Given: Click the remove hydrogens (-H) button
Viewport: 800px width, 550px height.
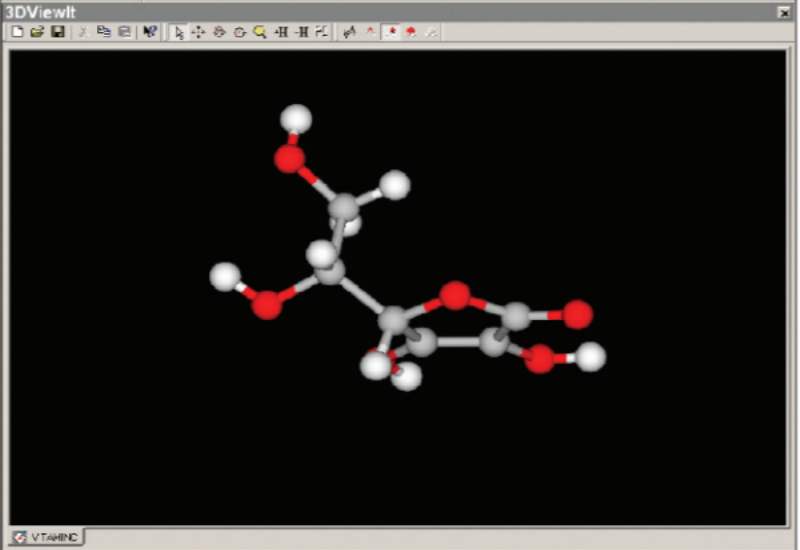Looking at the screenshot, I should (302, 32).
